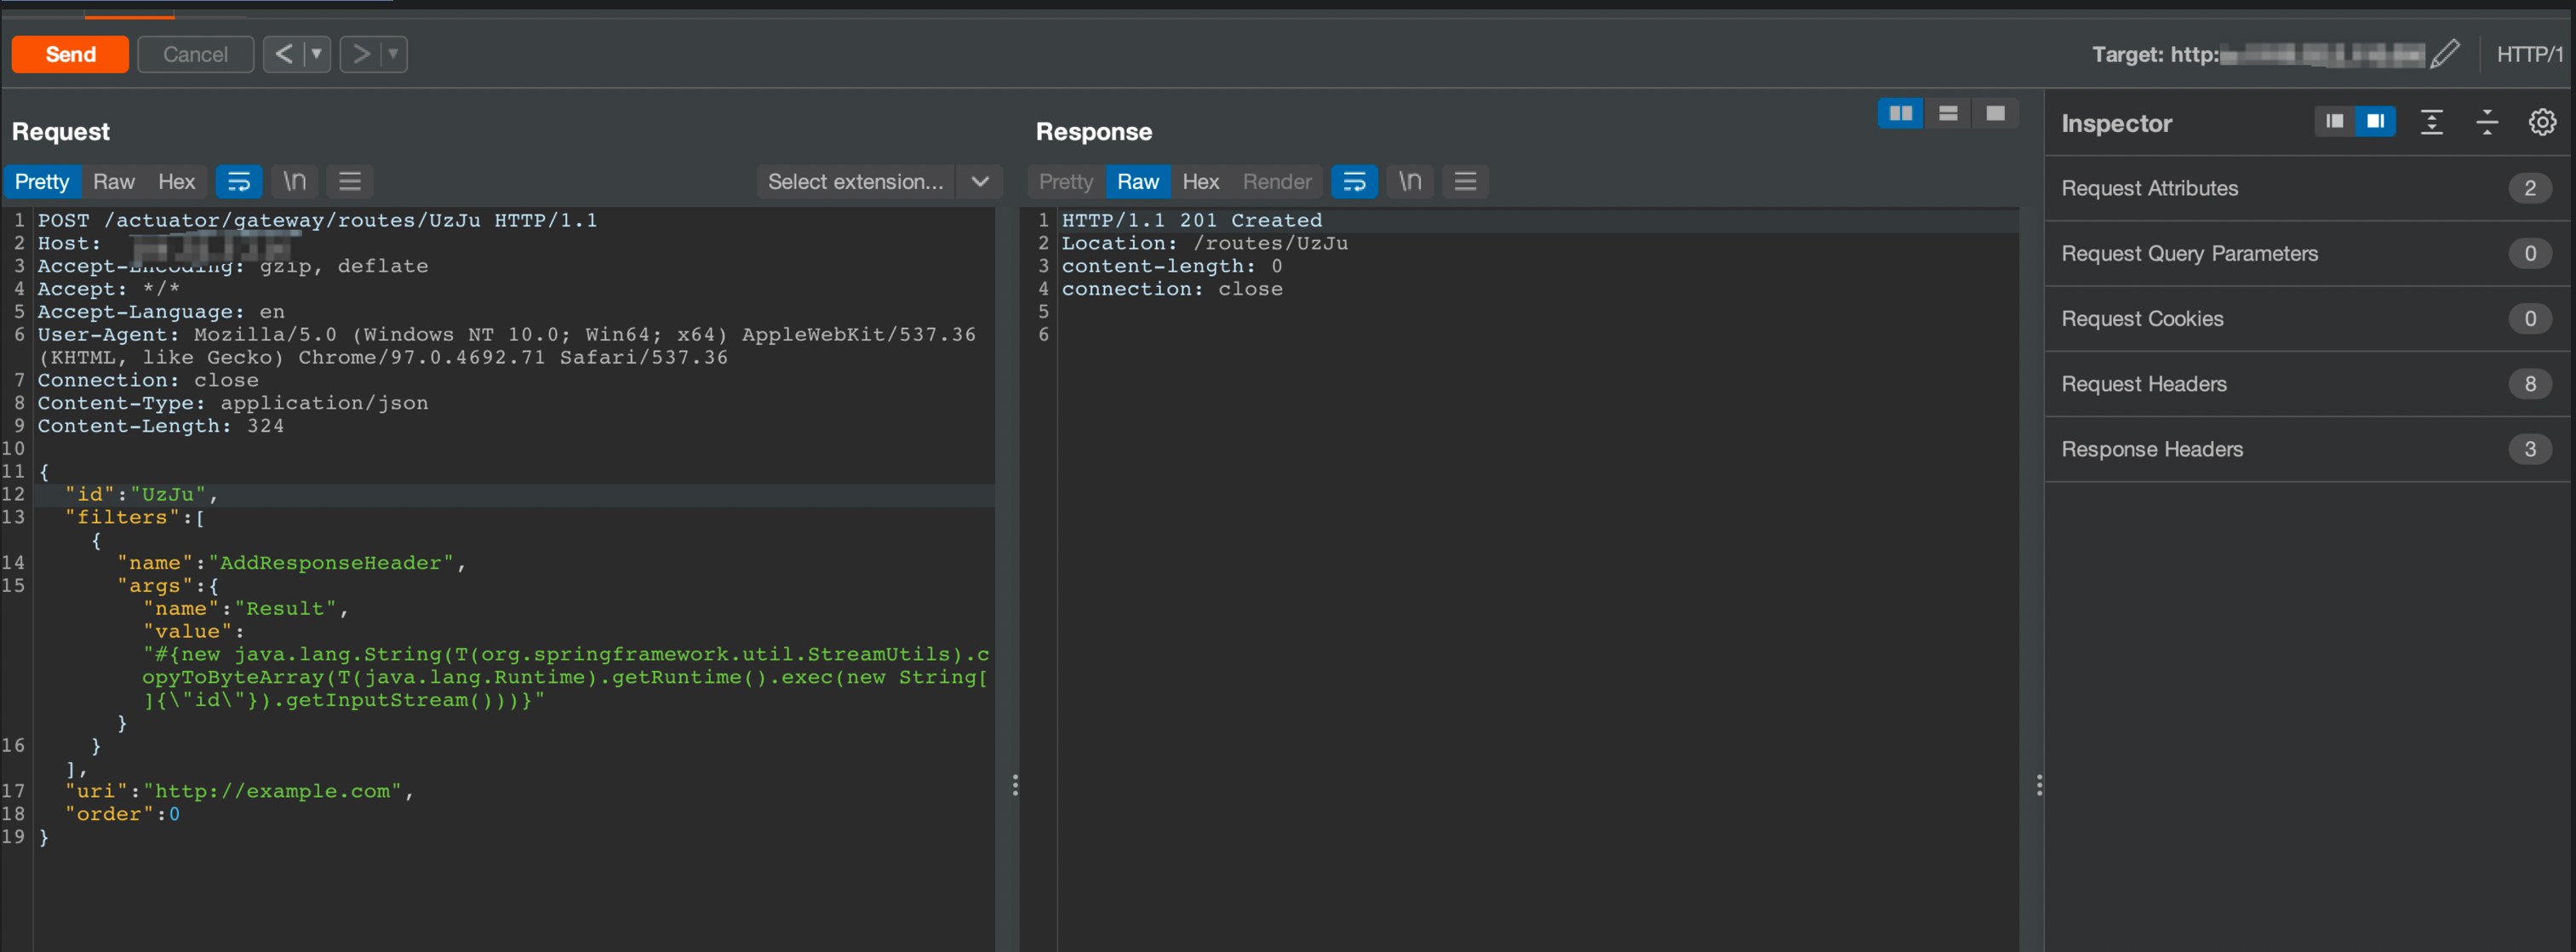
Task: Select top-bottom layout icon
Action: point(1948,113)
